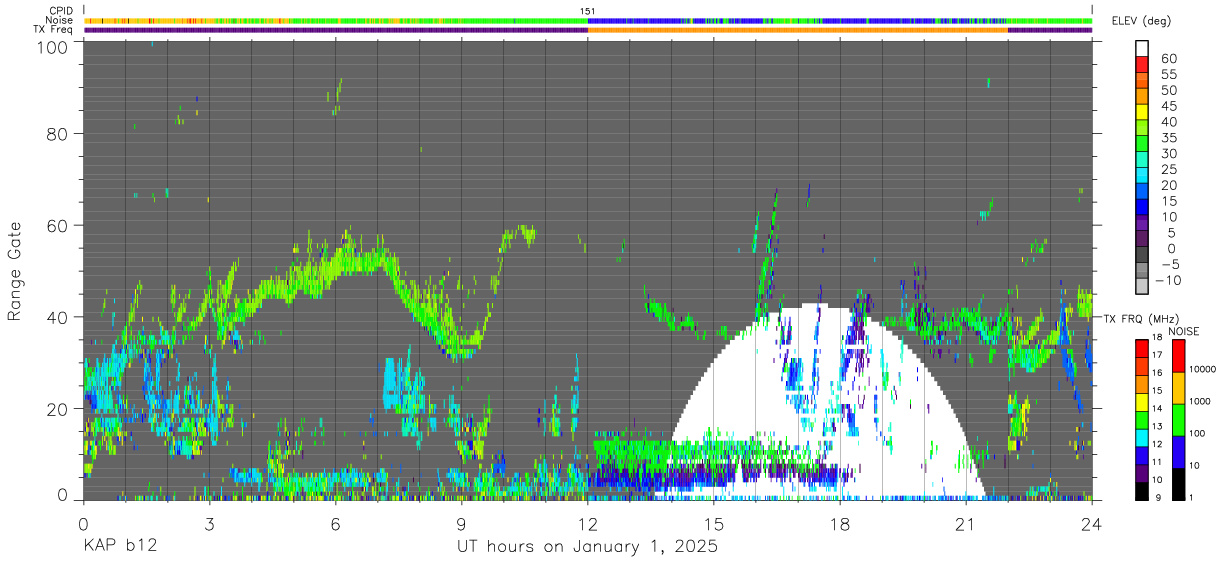This screenshot has height=567, width=1228.
Task: Click NOISE tick label 1
Action: click(x=1192, y=498)
